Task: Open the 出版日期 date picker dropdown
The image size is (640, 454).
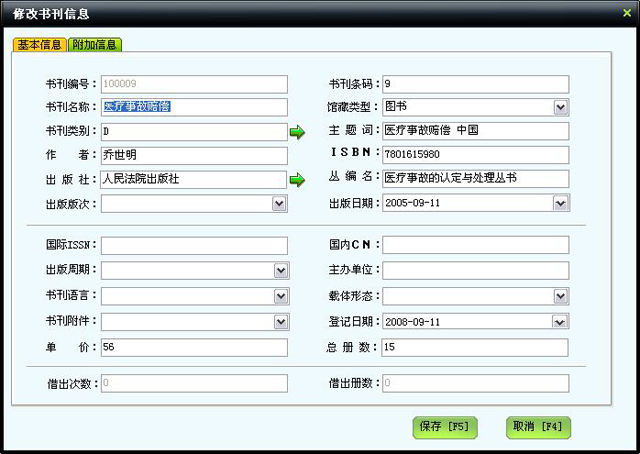Action: coord(561,203)
